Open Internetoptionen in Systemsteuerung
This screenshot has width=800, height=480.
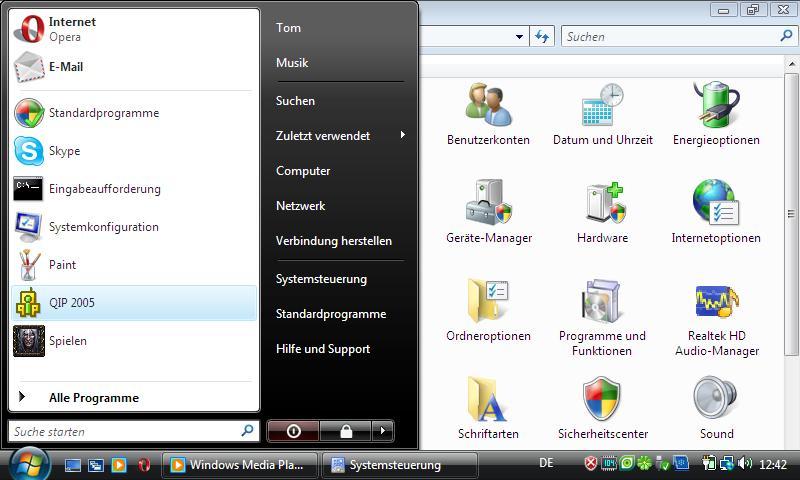click(x=716, y=212)
